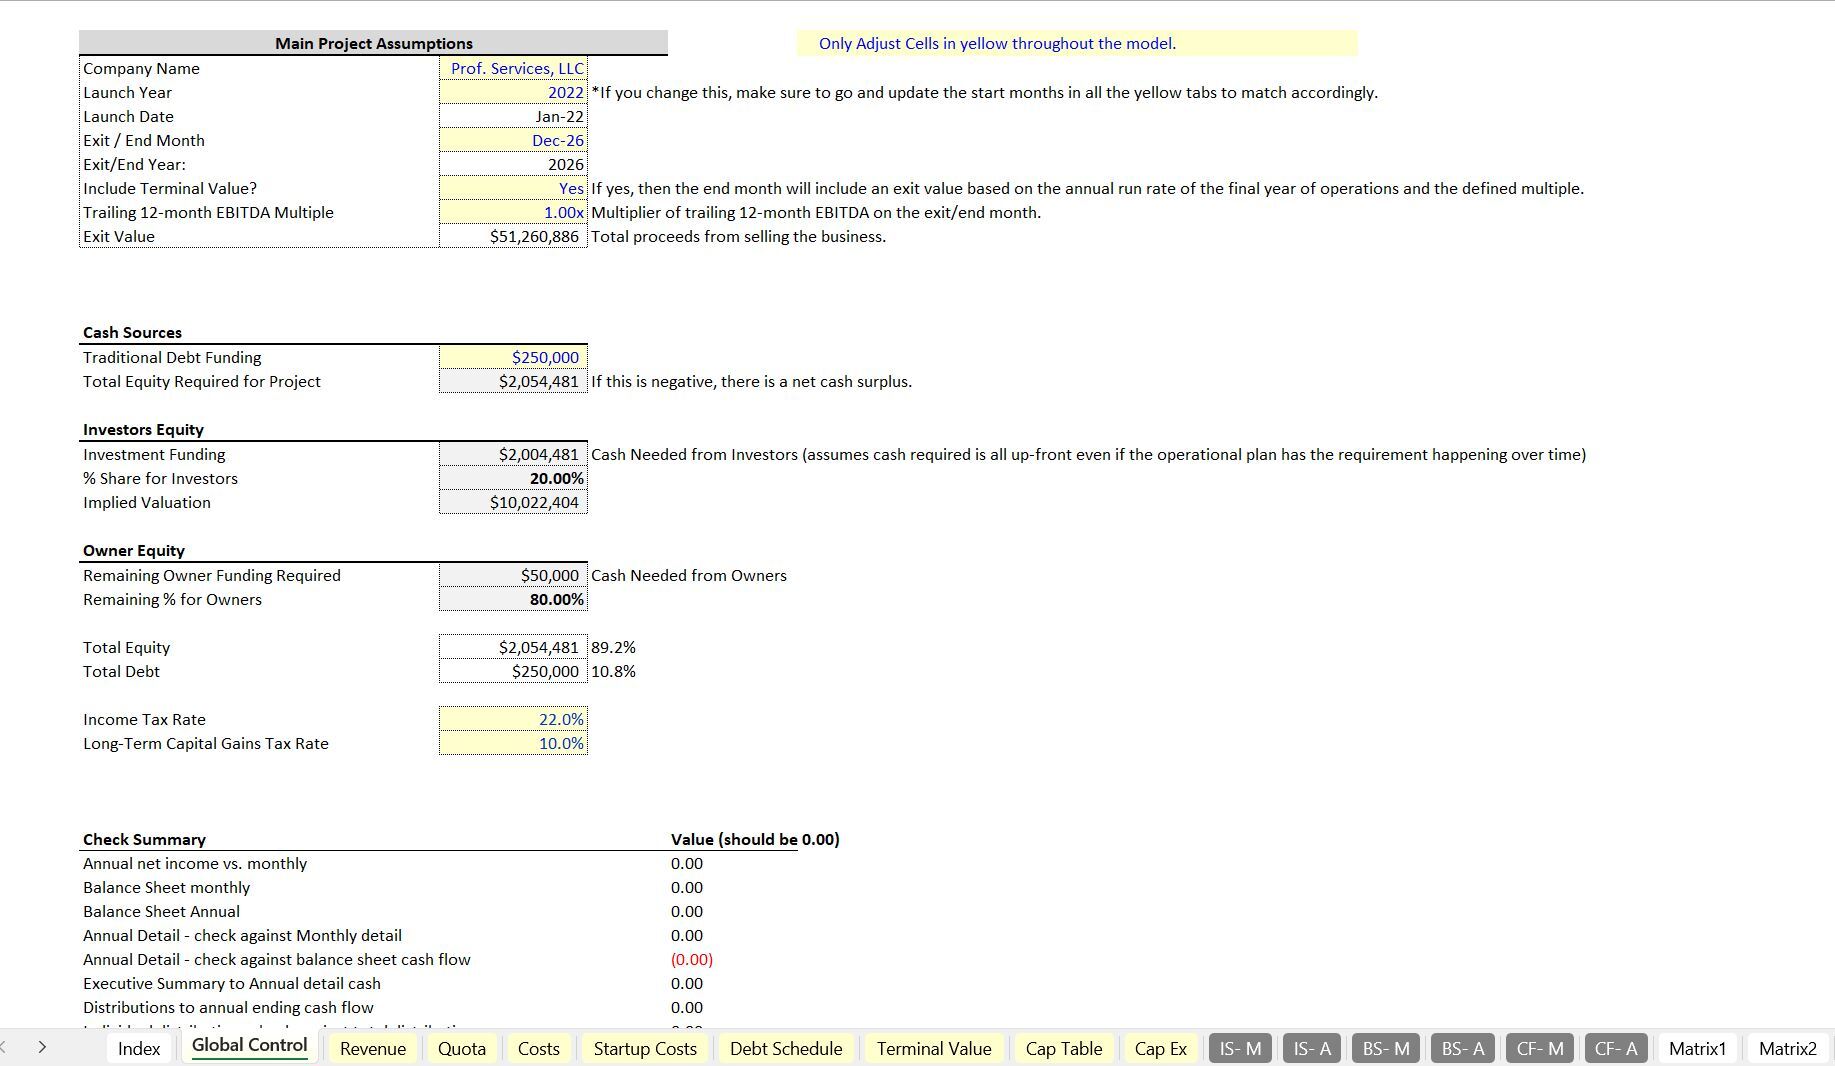
Task: Select the 89.2% equity ratio cell
Action: 613,647
